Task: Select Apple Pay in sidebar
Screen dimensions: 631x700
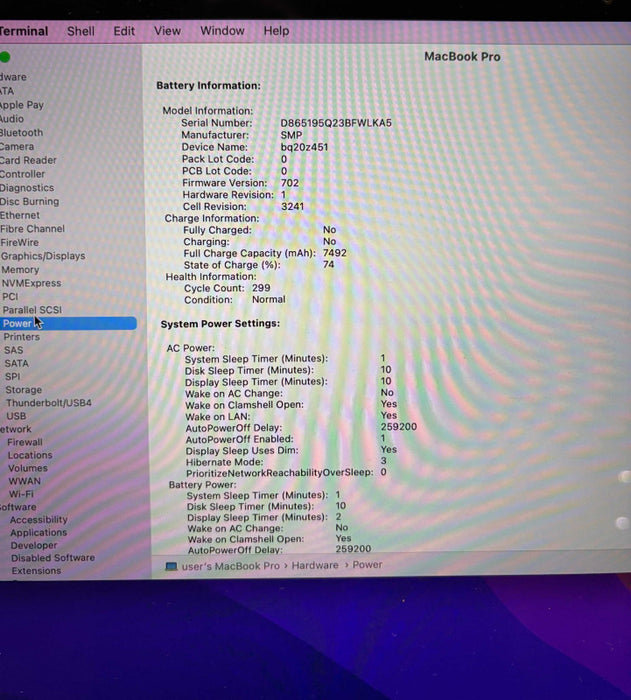Action: coord(21,105)
